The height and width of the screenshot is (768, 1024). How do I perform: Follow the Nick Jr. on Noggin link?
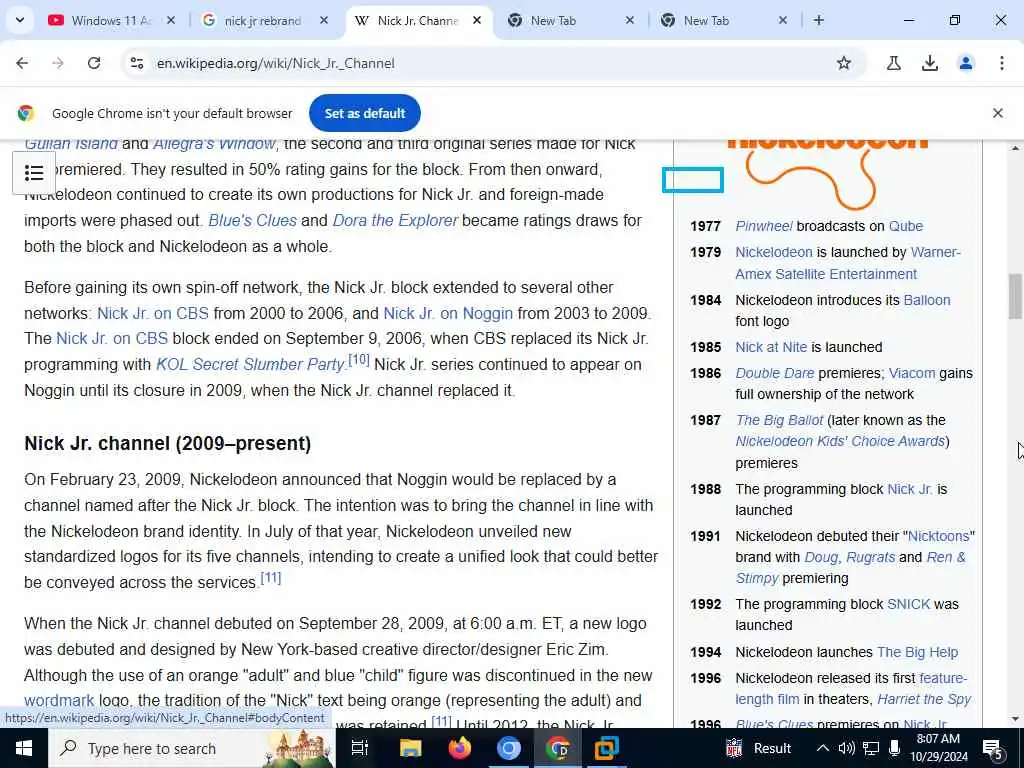click(448, 313)
